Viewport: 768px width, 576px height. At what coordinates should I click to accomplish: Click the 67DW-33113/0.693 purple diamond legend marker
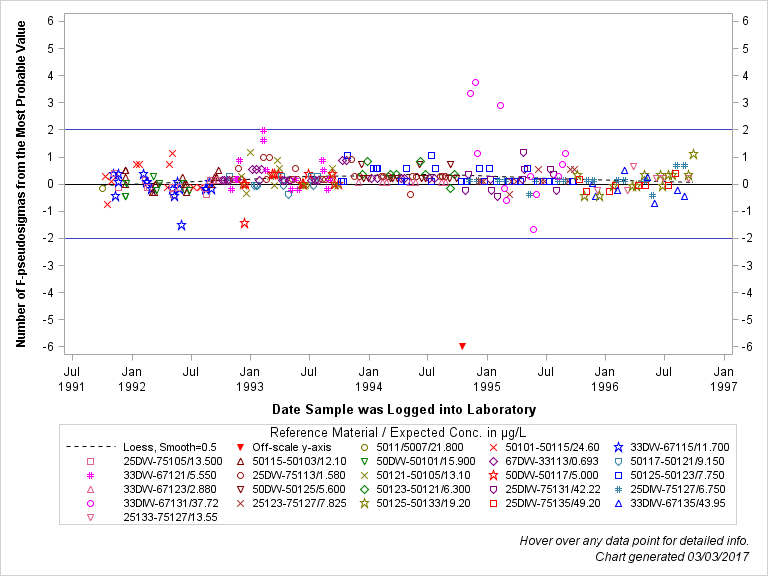click(x=494, y=461)
